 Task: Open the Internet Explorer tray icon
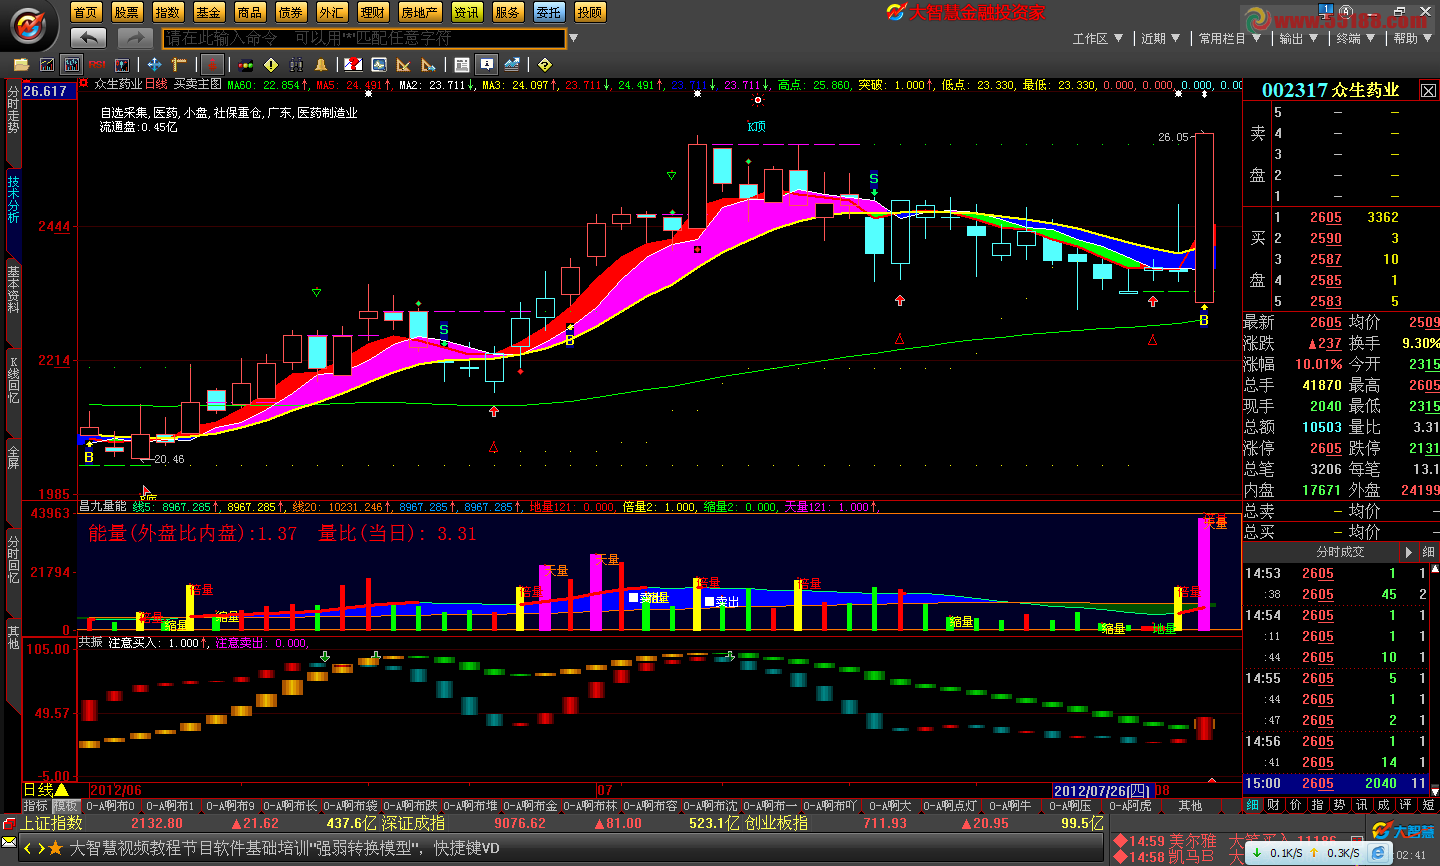click(x=1378, y=853)
